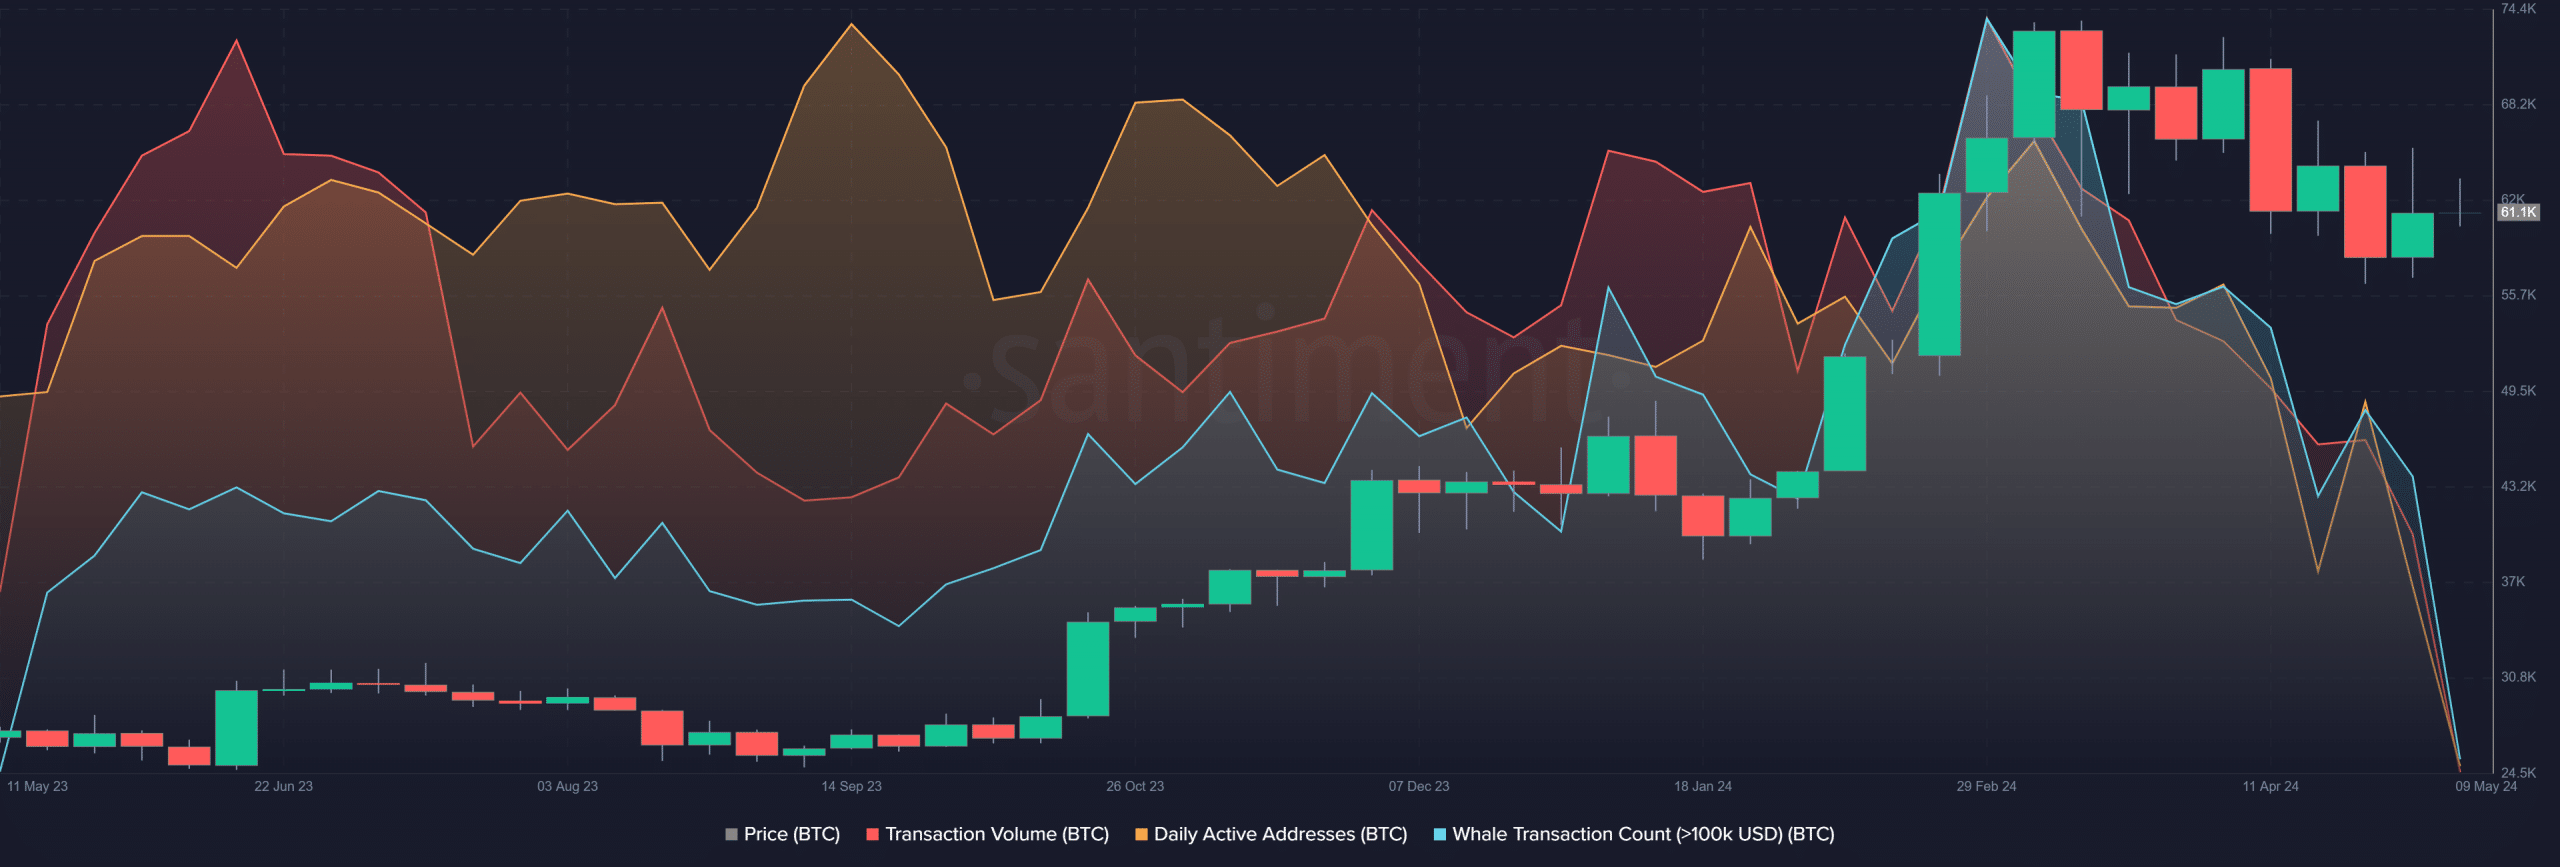
Task: Click the Price (BTC) legend label
Action: click(791, 834)
